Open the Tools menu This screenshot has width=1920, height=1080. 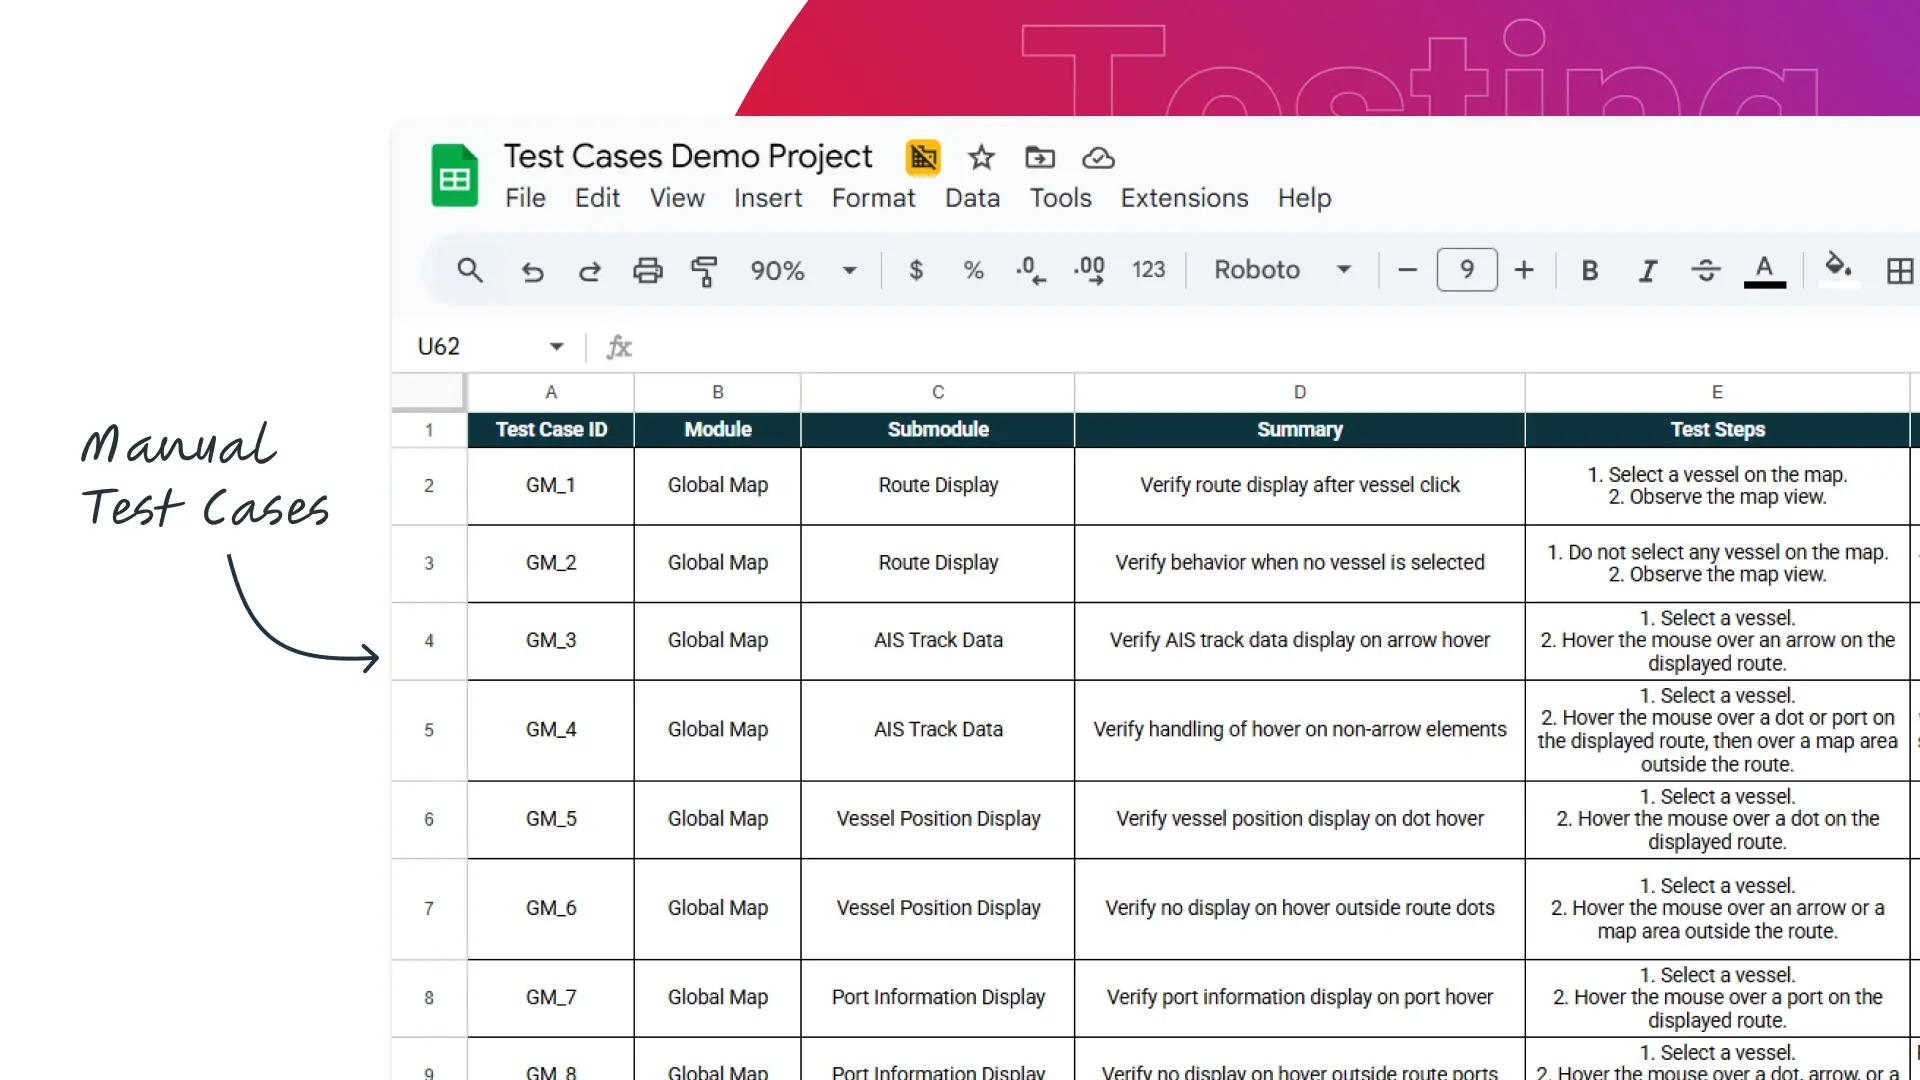click(1060, 198)
